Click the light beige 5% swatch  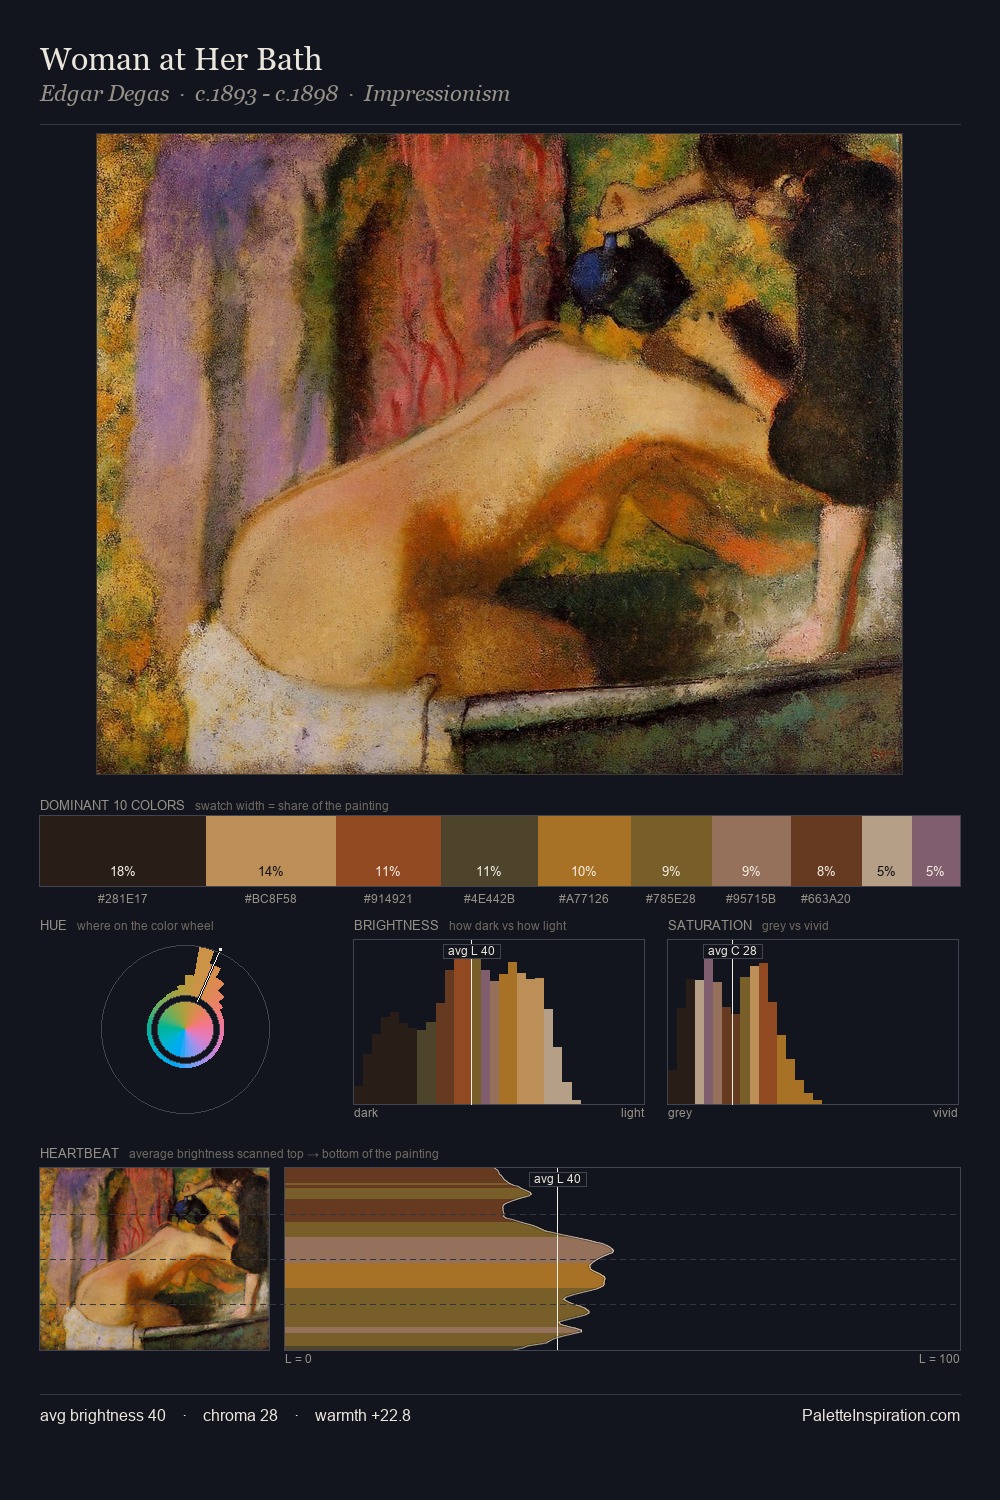click(x=887, y=851)
